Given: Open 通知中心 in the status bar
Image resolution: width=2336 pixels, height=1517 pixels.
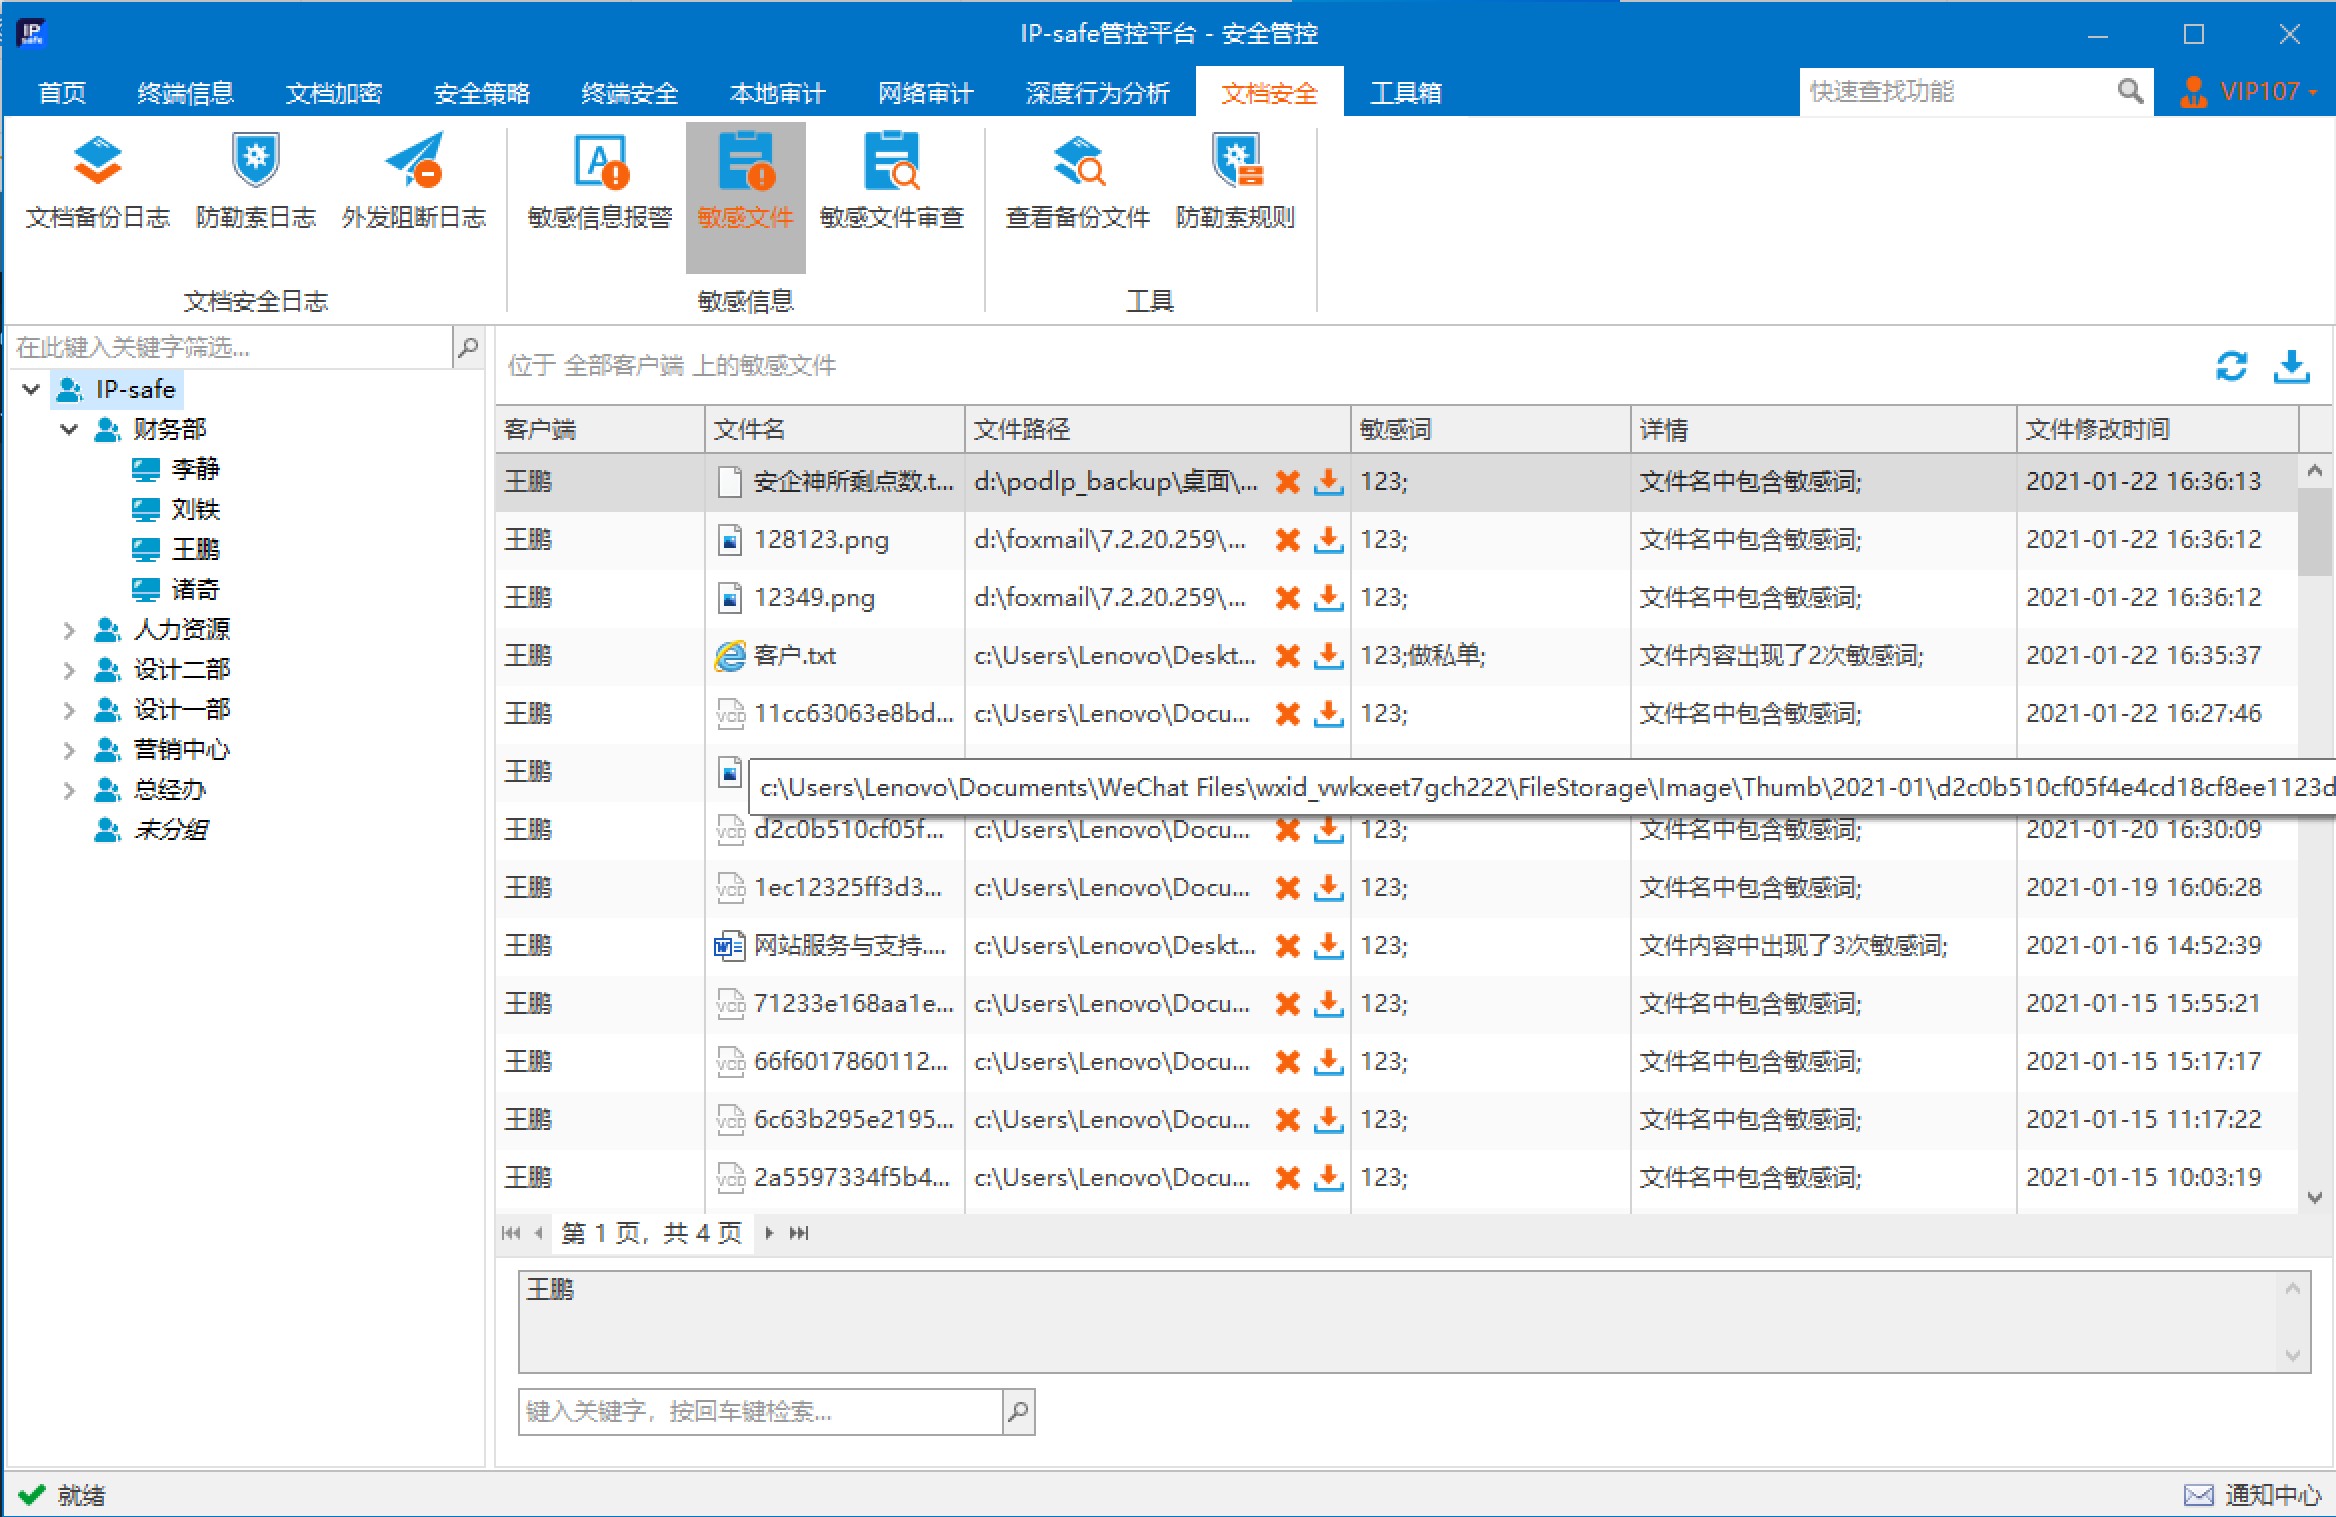Looking at the screenshot, I should click(x=2252, y=1495).
